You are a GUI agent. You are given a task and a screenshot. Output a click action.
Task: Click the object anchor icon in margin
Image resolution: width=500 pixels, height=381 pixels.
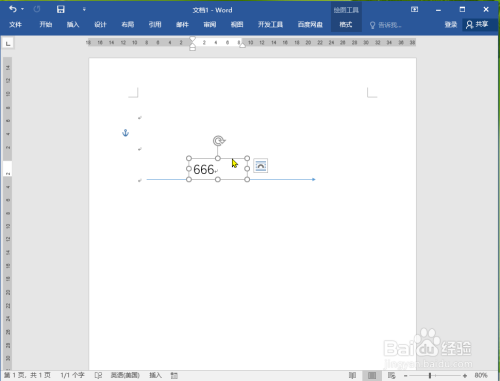point(125,133)
